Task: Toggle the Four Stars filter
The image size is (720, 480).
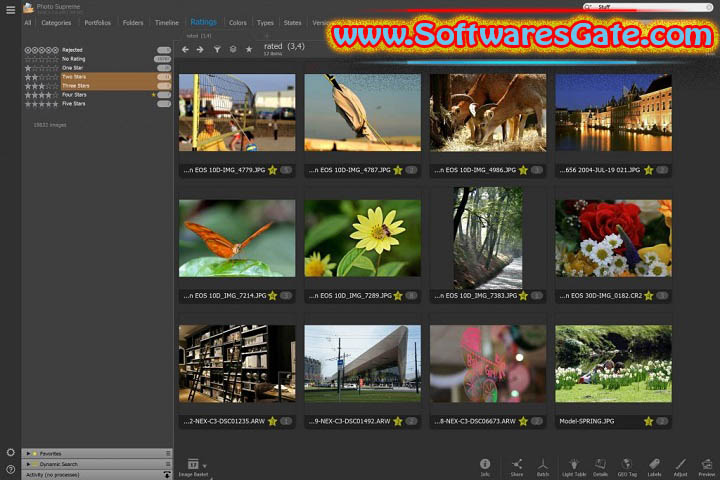Action: [97, 95]
